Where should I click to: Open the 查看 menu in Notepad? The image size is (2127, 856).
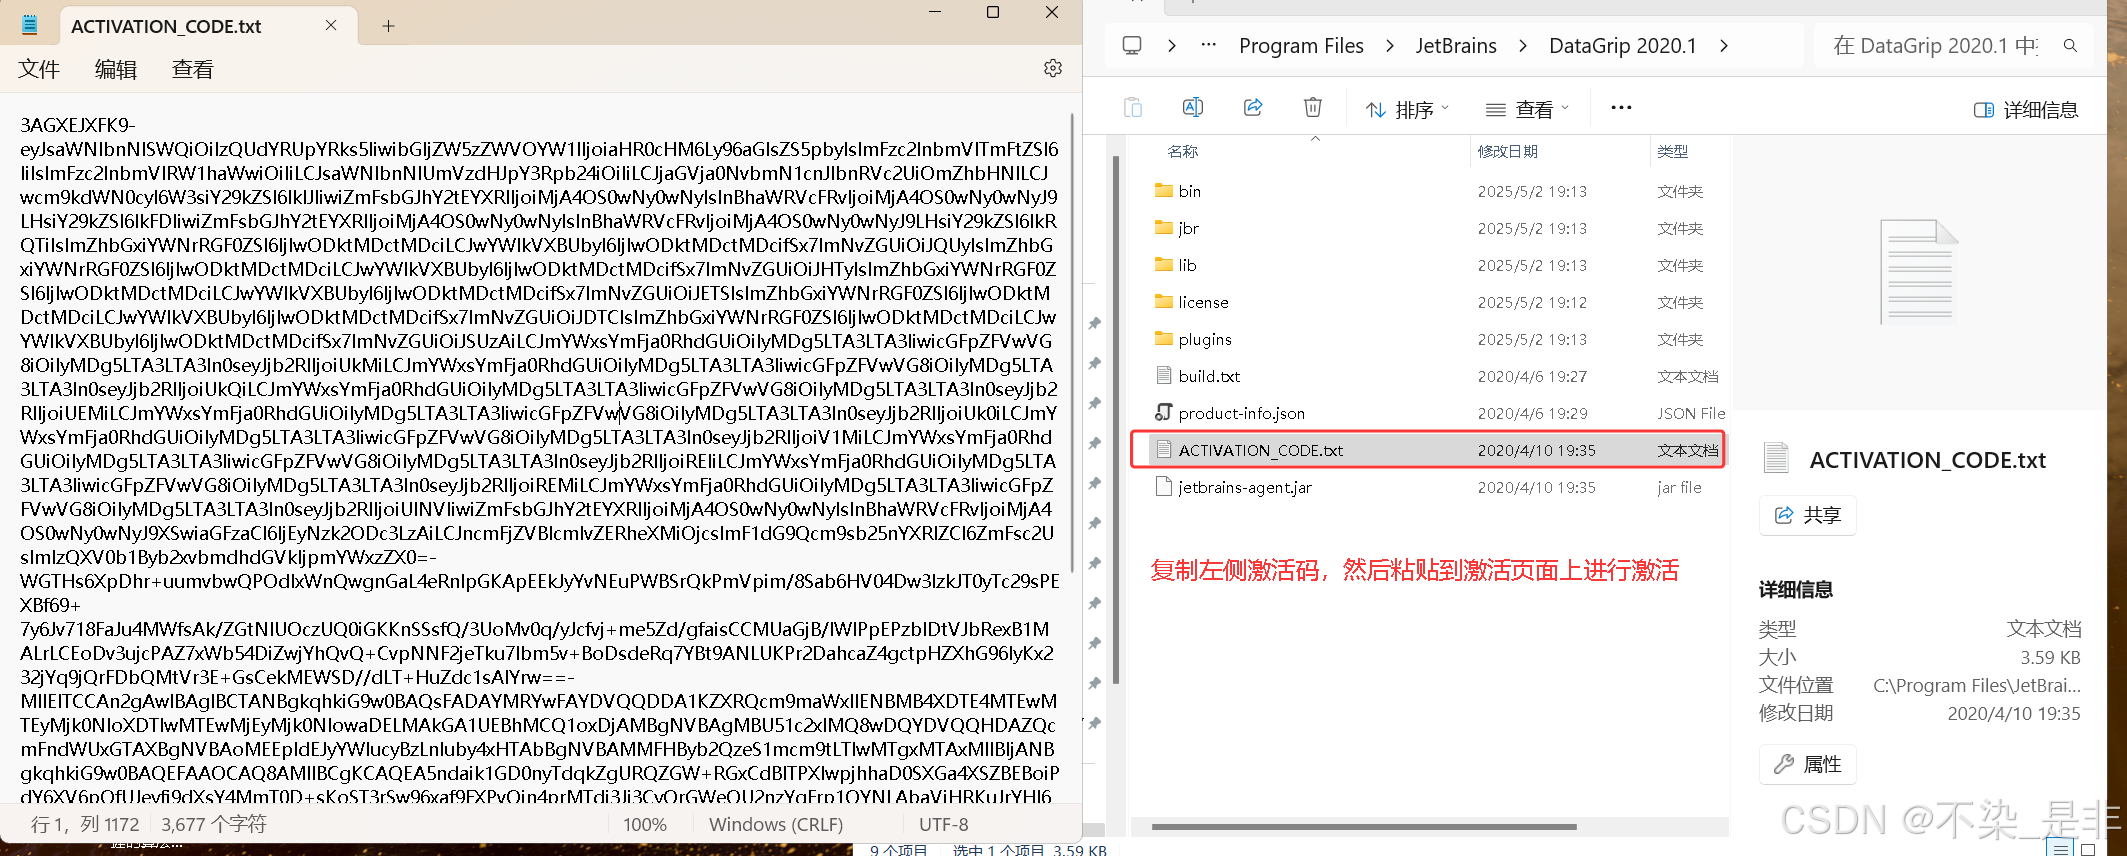click(x=193, y=69)
